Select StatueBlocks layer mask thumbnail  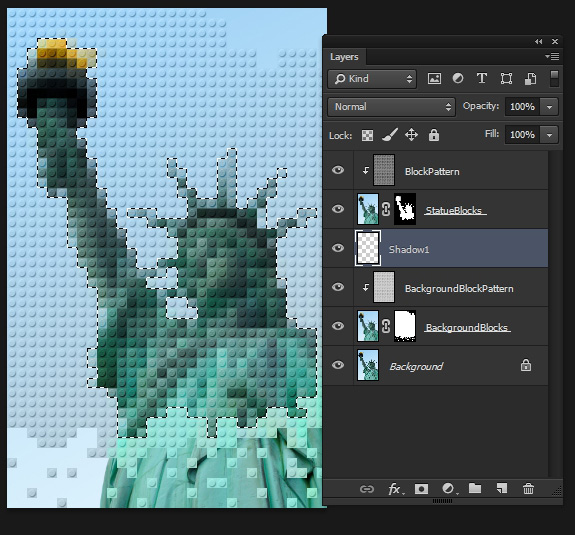click(405, 209)
